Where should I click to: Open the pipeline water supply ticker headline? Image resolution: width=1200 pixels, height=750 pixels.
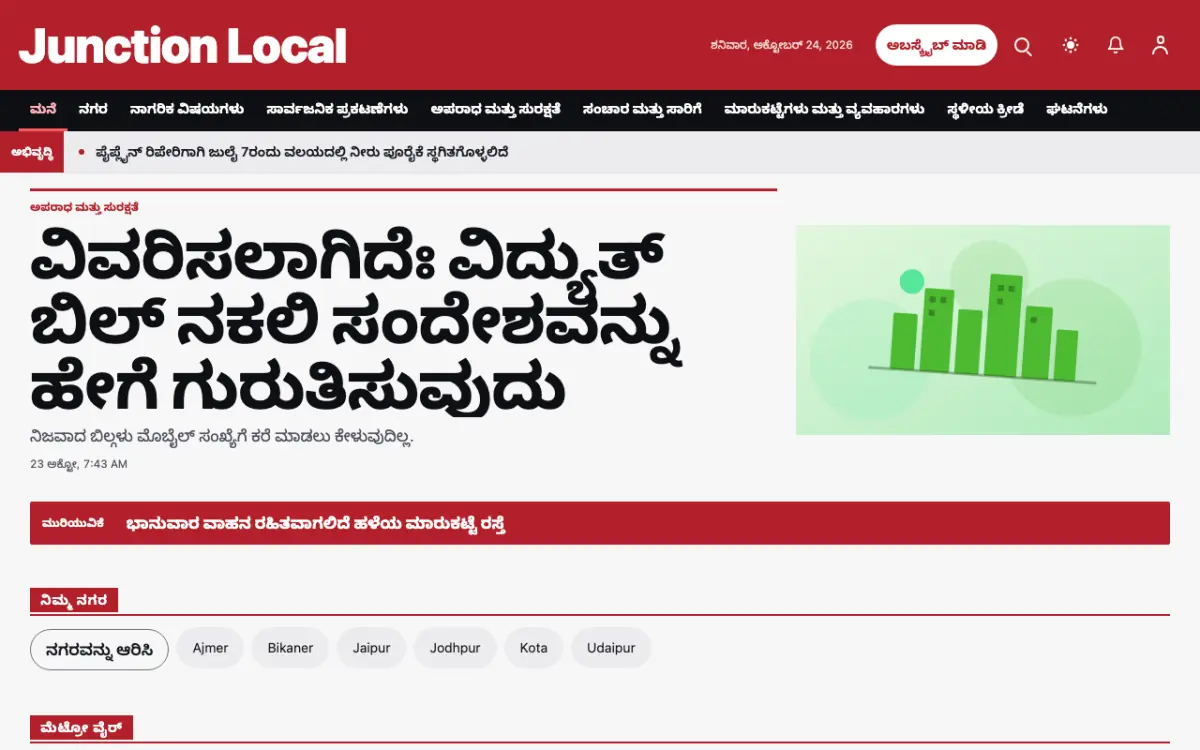coord(302,152)
